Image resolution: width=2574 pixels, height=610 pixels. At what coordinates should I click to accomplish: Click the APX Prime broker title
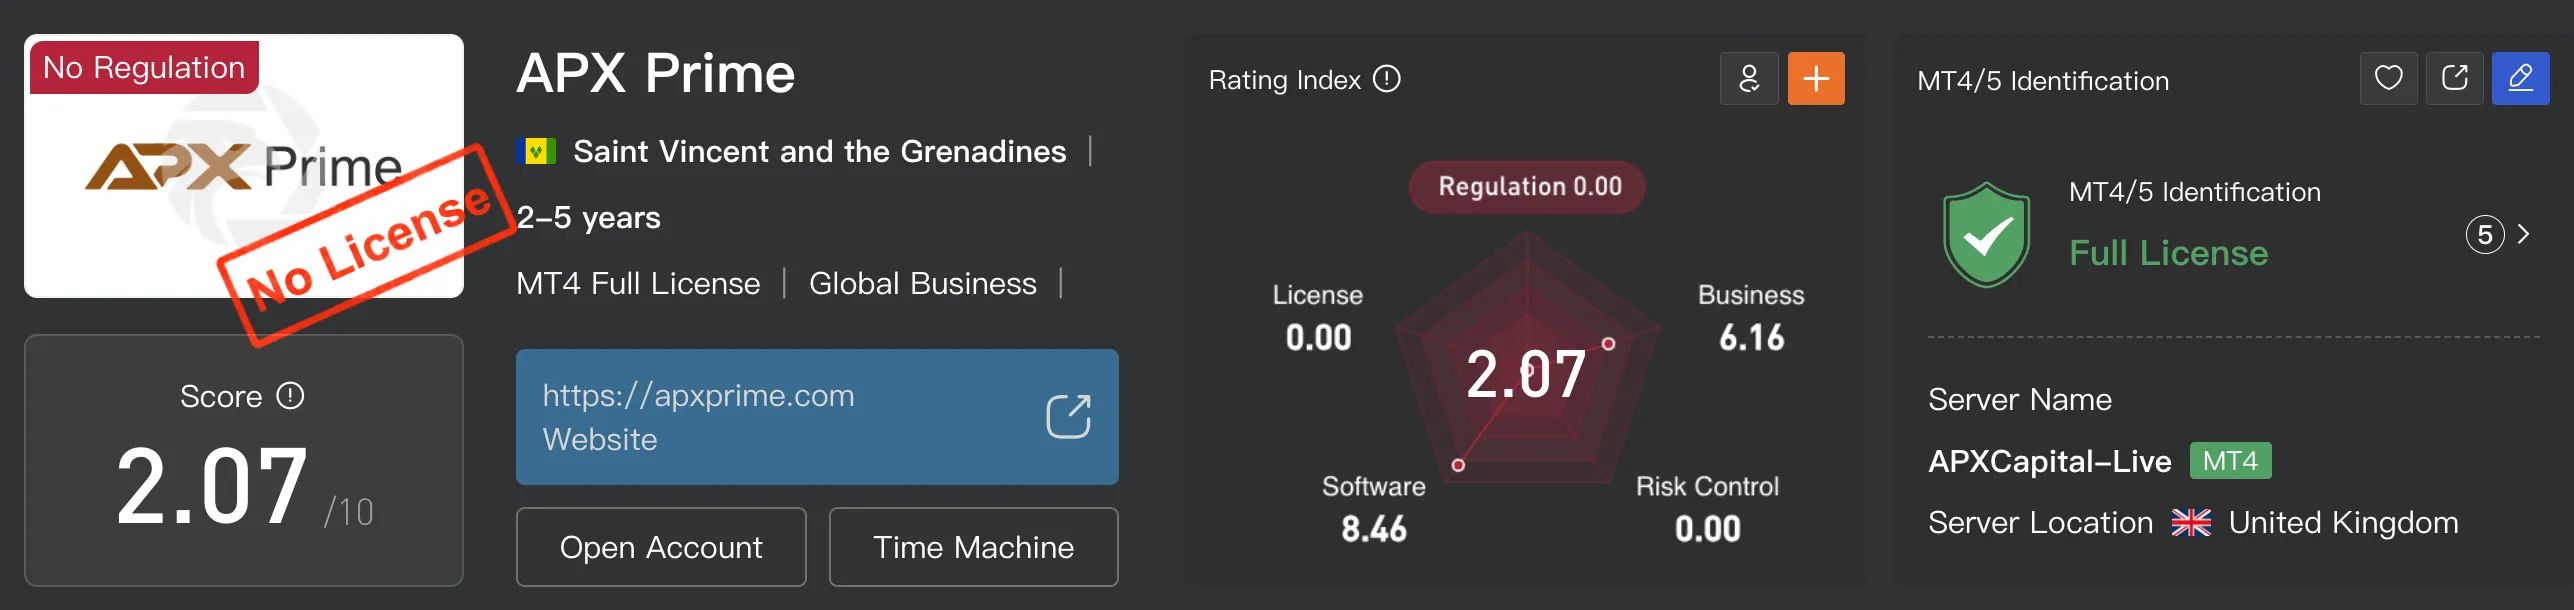coord(656,74)
